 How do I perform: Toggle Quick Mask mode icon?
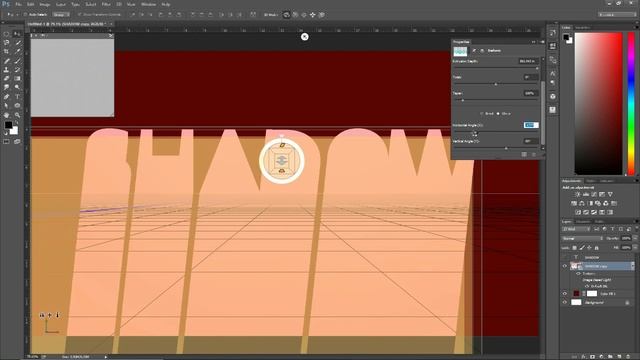(7, 142)
